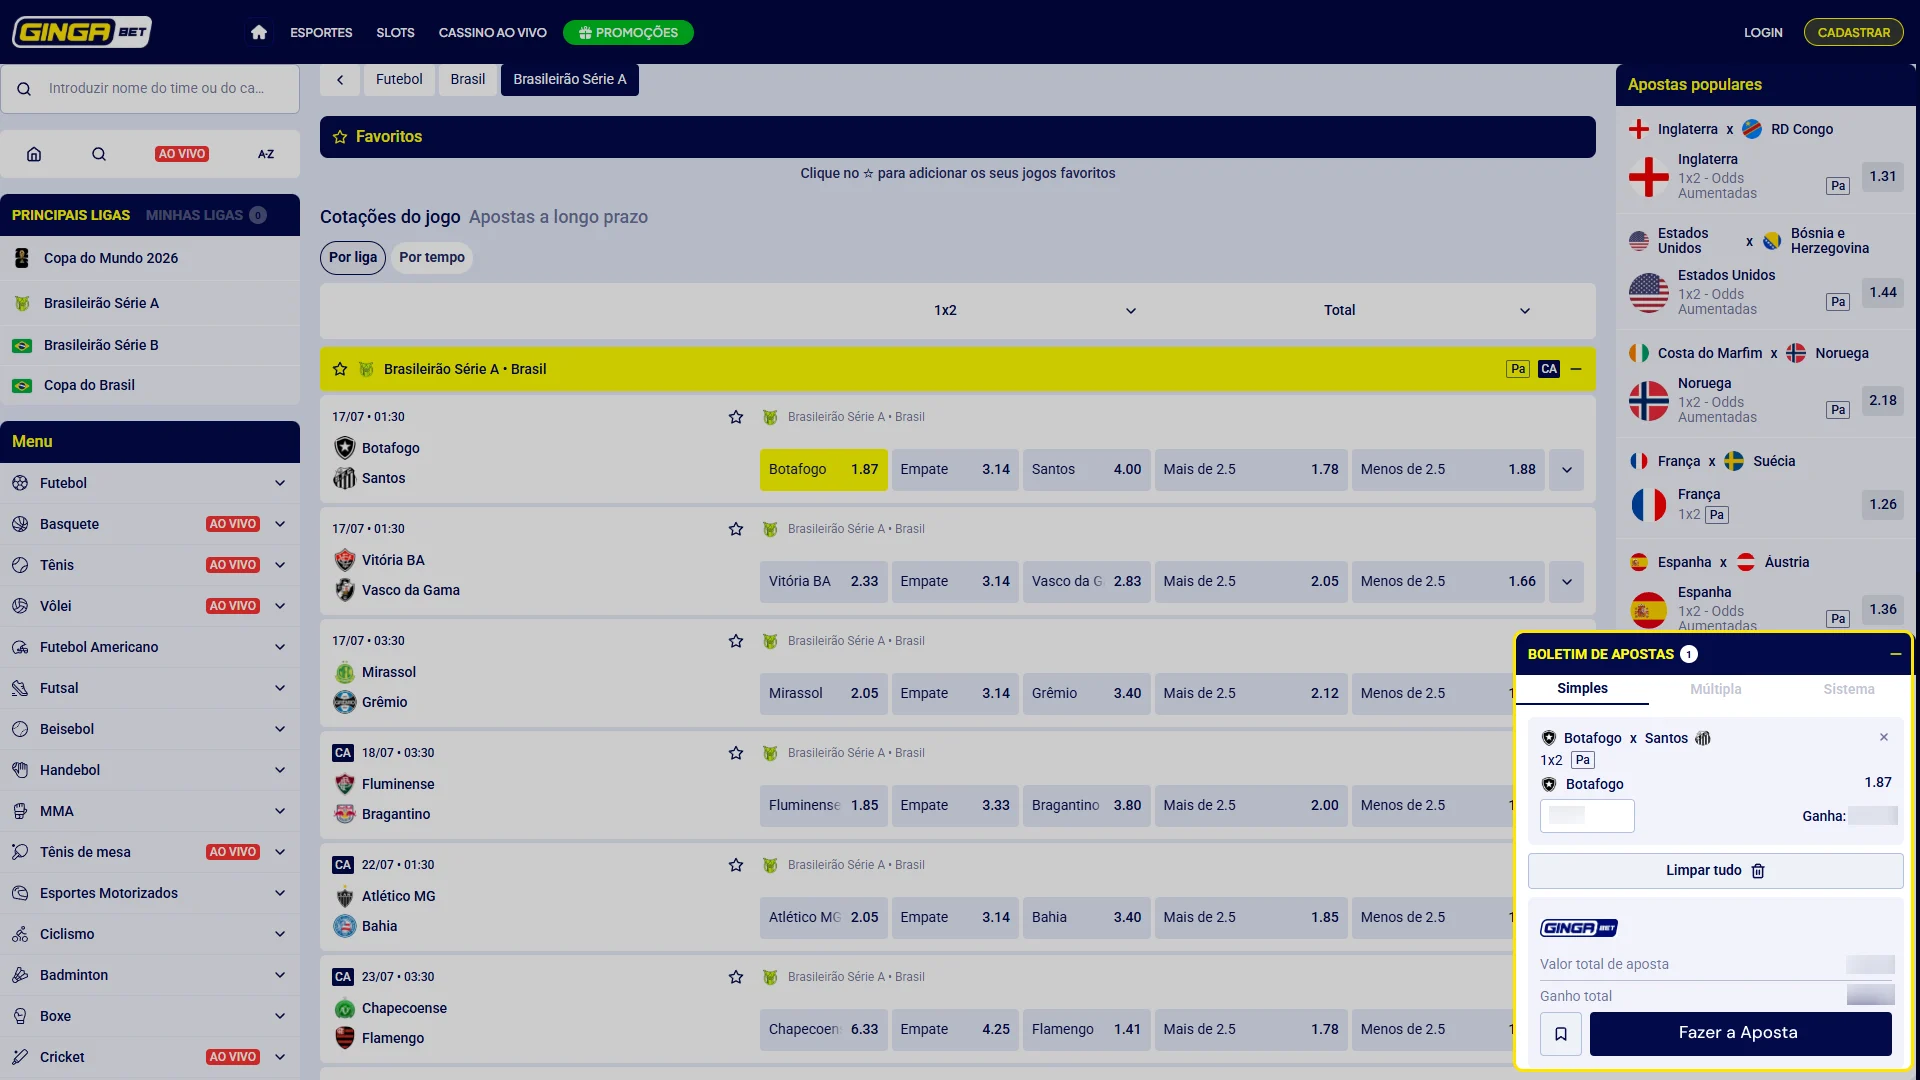The width and height of the screenshot is (1920, 1080).
Task: Open the Total market dropdown
Action: coord(1525,311)
